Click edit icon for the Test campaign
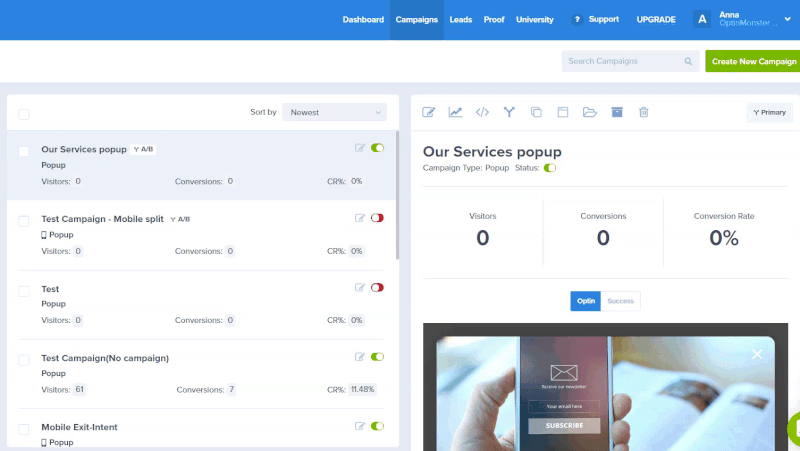This screenshot has height=451, width=800. [360, 288]
